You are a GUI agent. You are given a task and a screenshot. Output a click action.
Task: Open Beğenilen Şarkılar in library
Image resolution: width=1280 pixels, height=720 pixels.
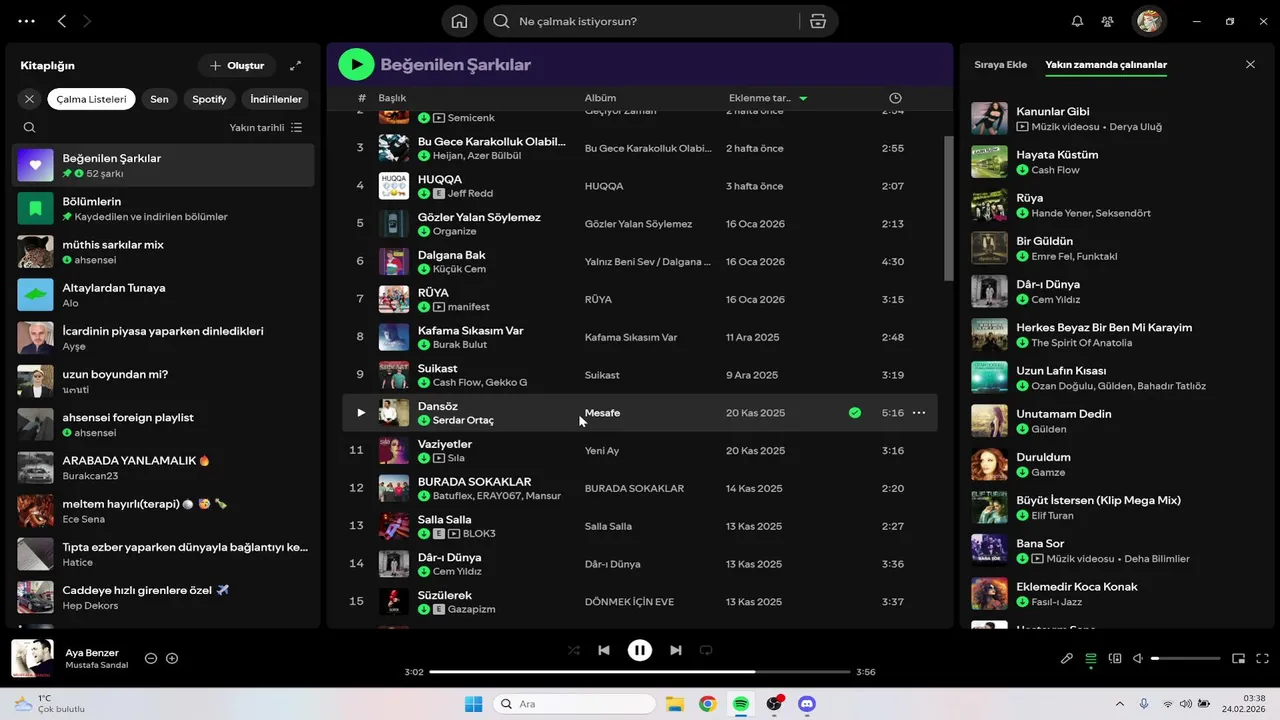(163, 165)
